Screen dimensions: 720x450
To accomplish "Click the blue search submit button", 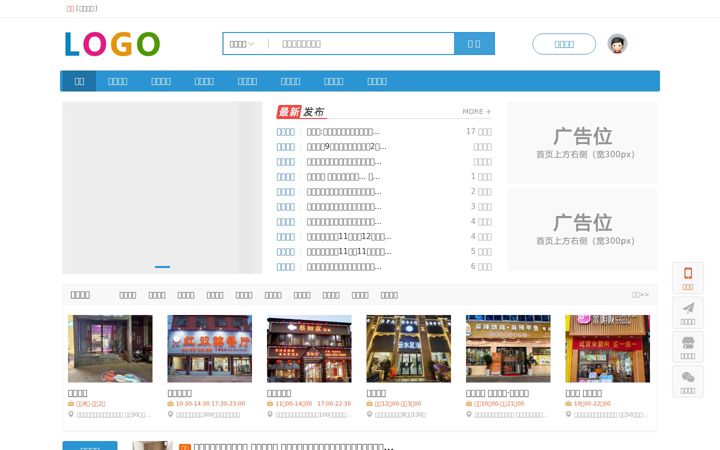I will coord(474,44).
